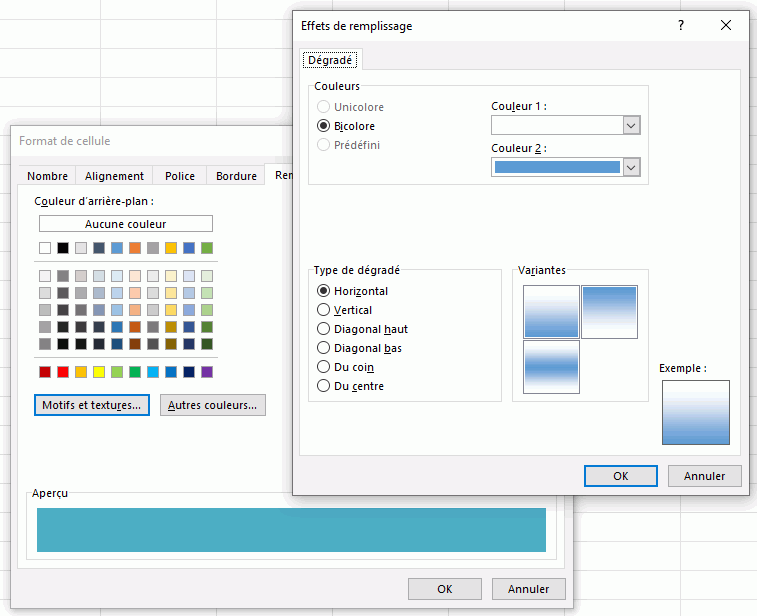Expand the Couleur 2 dropdown arrow
Image resolution: width=757 pixels, height=616 pixels.
pyautogui.click(x=631, y=167)
